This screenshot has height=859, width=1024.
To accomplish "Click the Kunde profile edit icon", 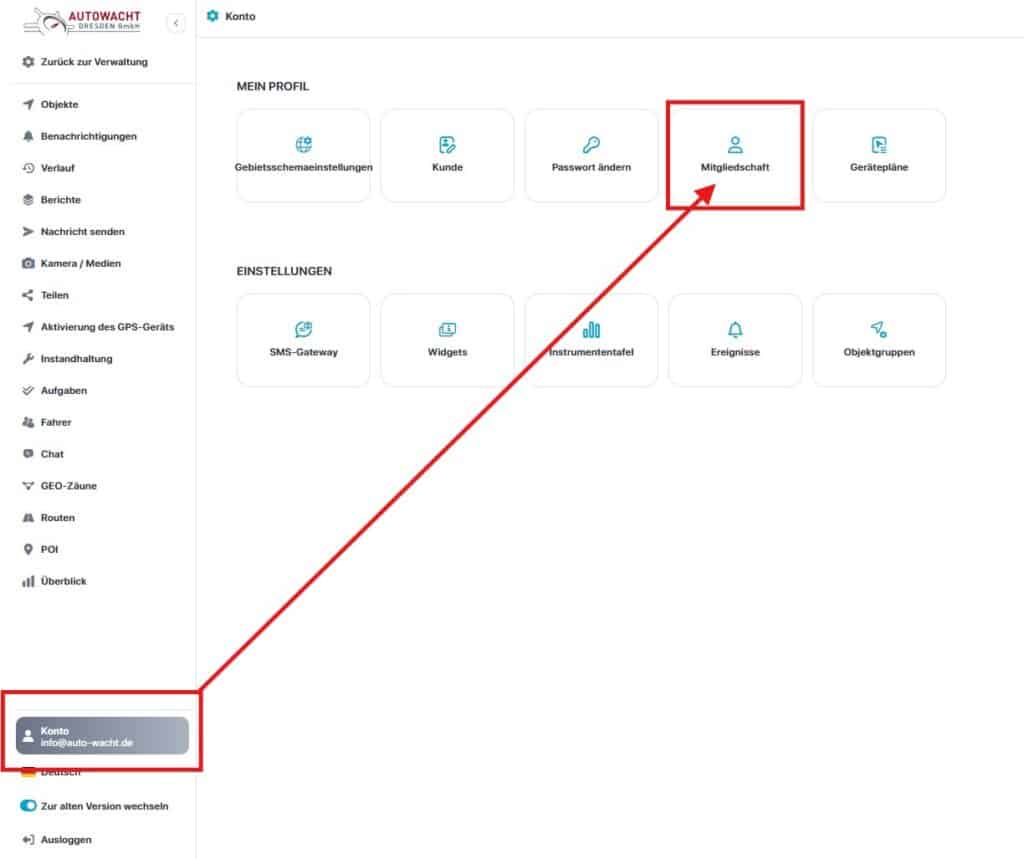I will coord(447,145).
